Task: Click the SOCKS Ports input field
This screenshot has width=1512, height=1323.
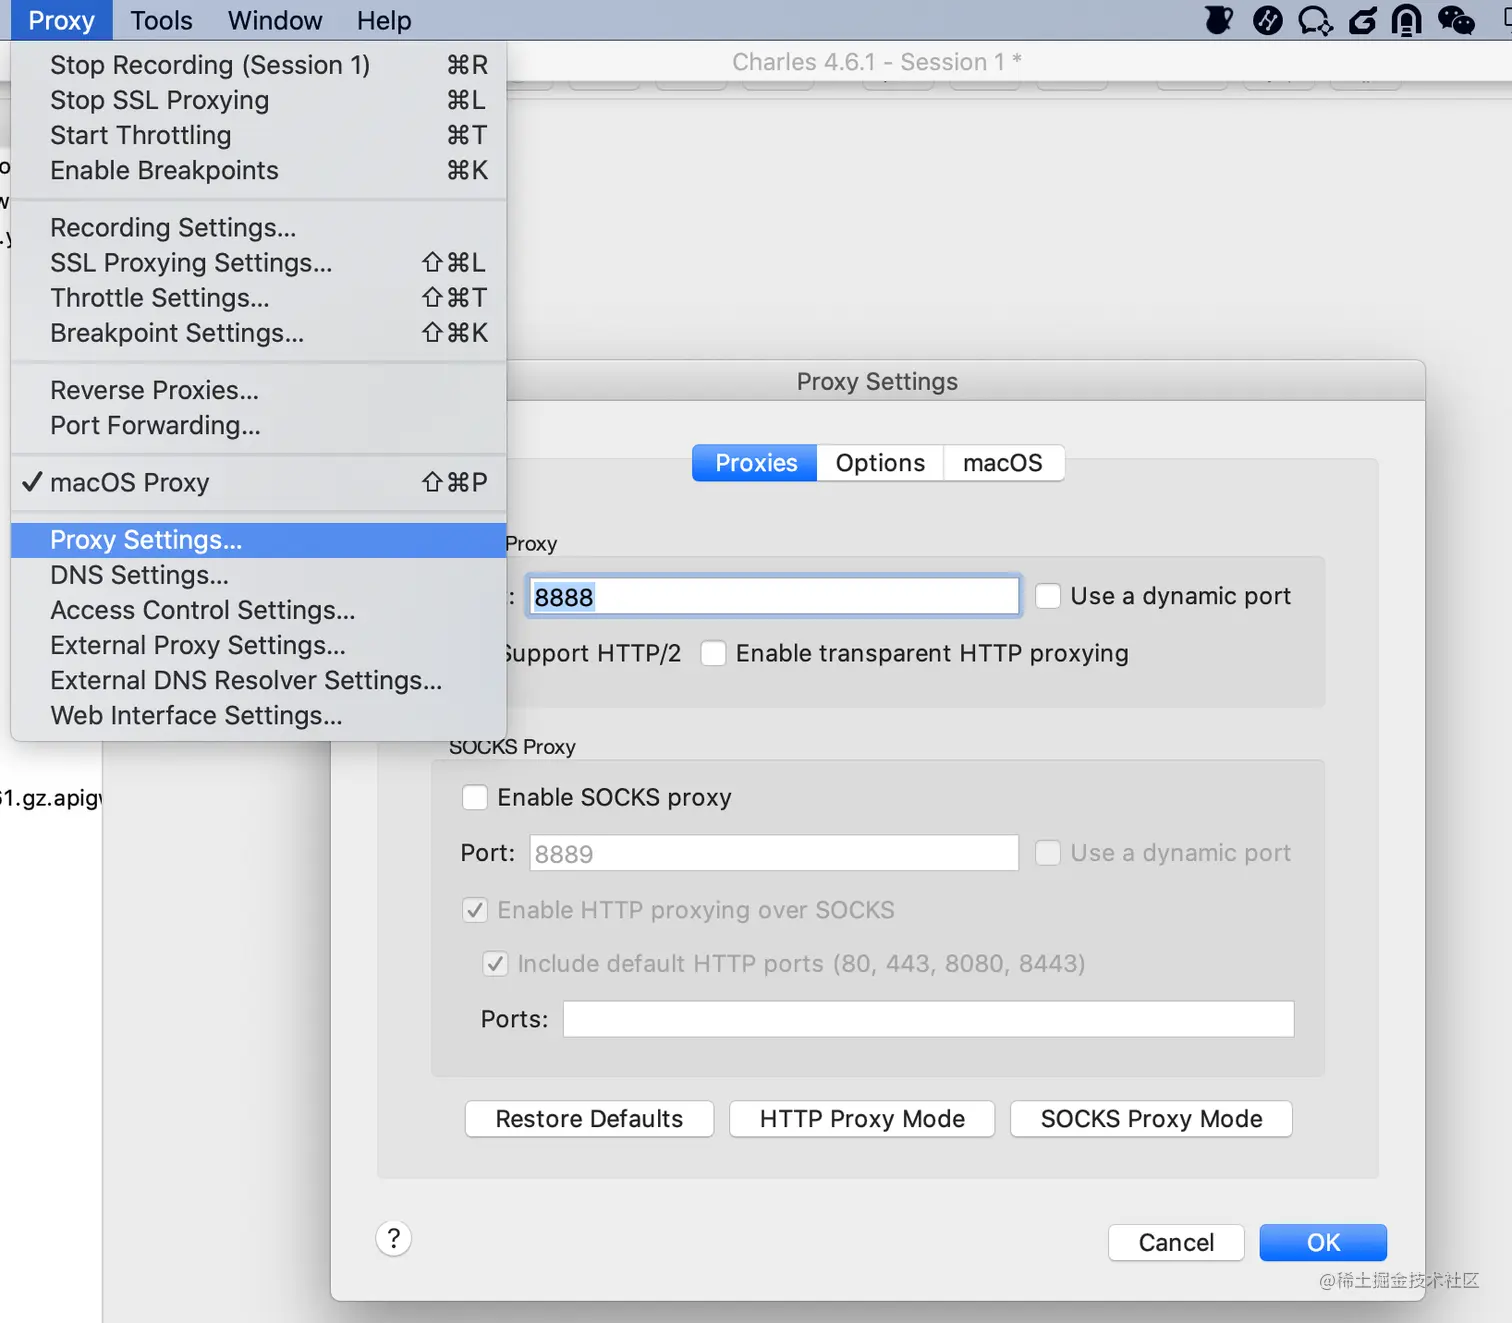Action: click(928, 1019)
